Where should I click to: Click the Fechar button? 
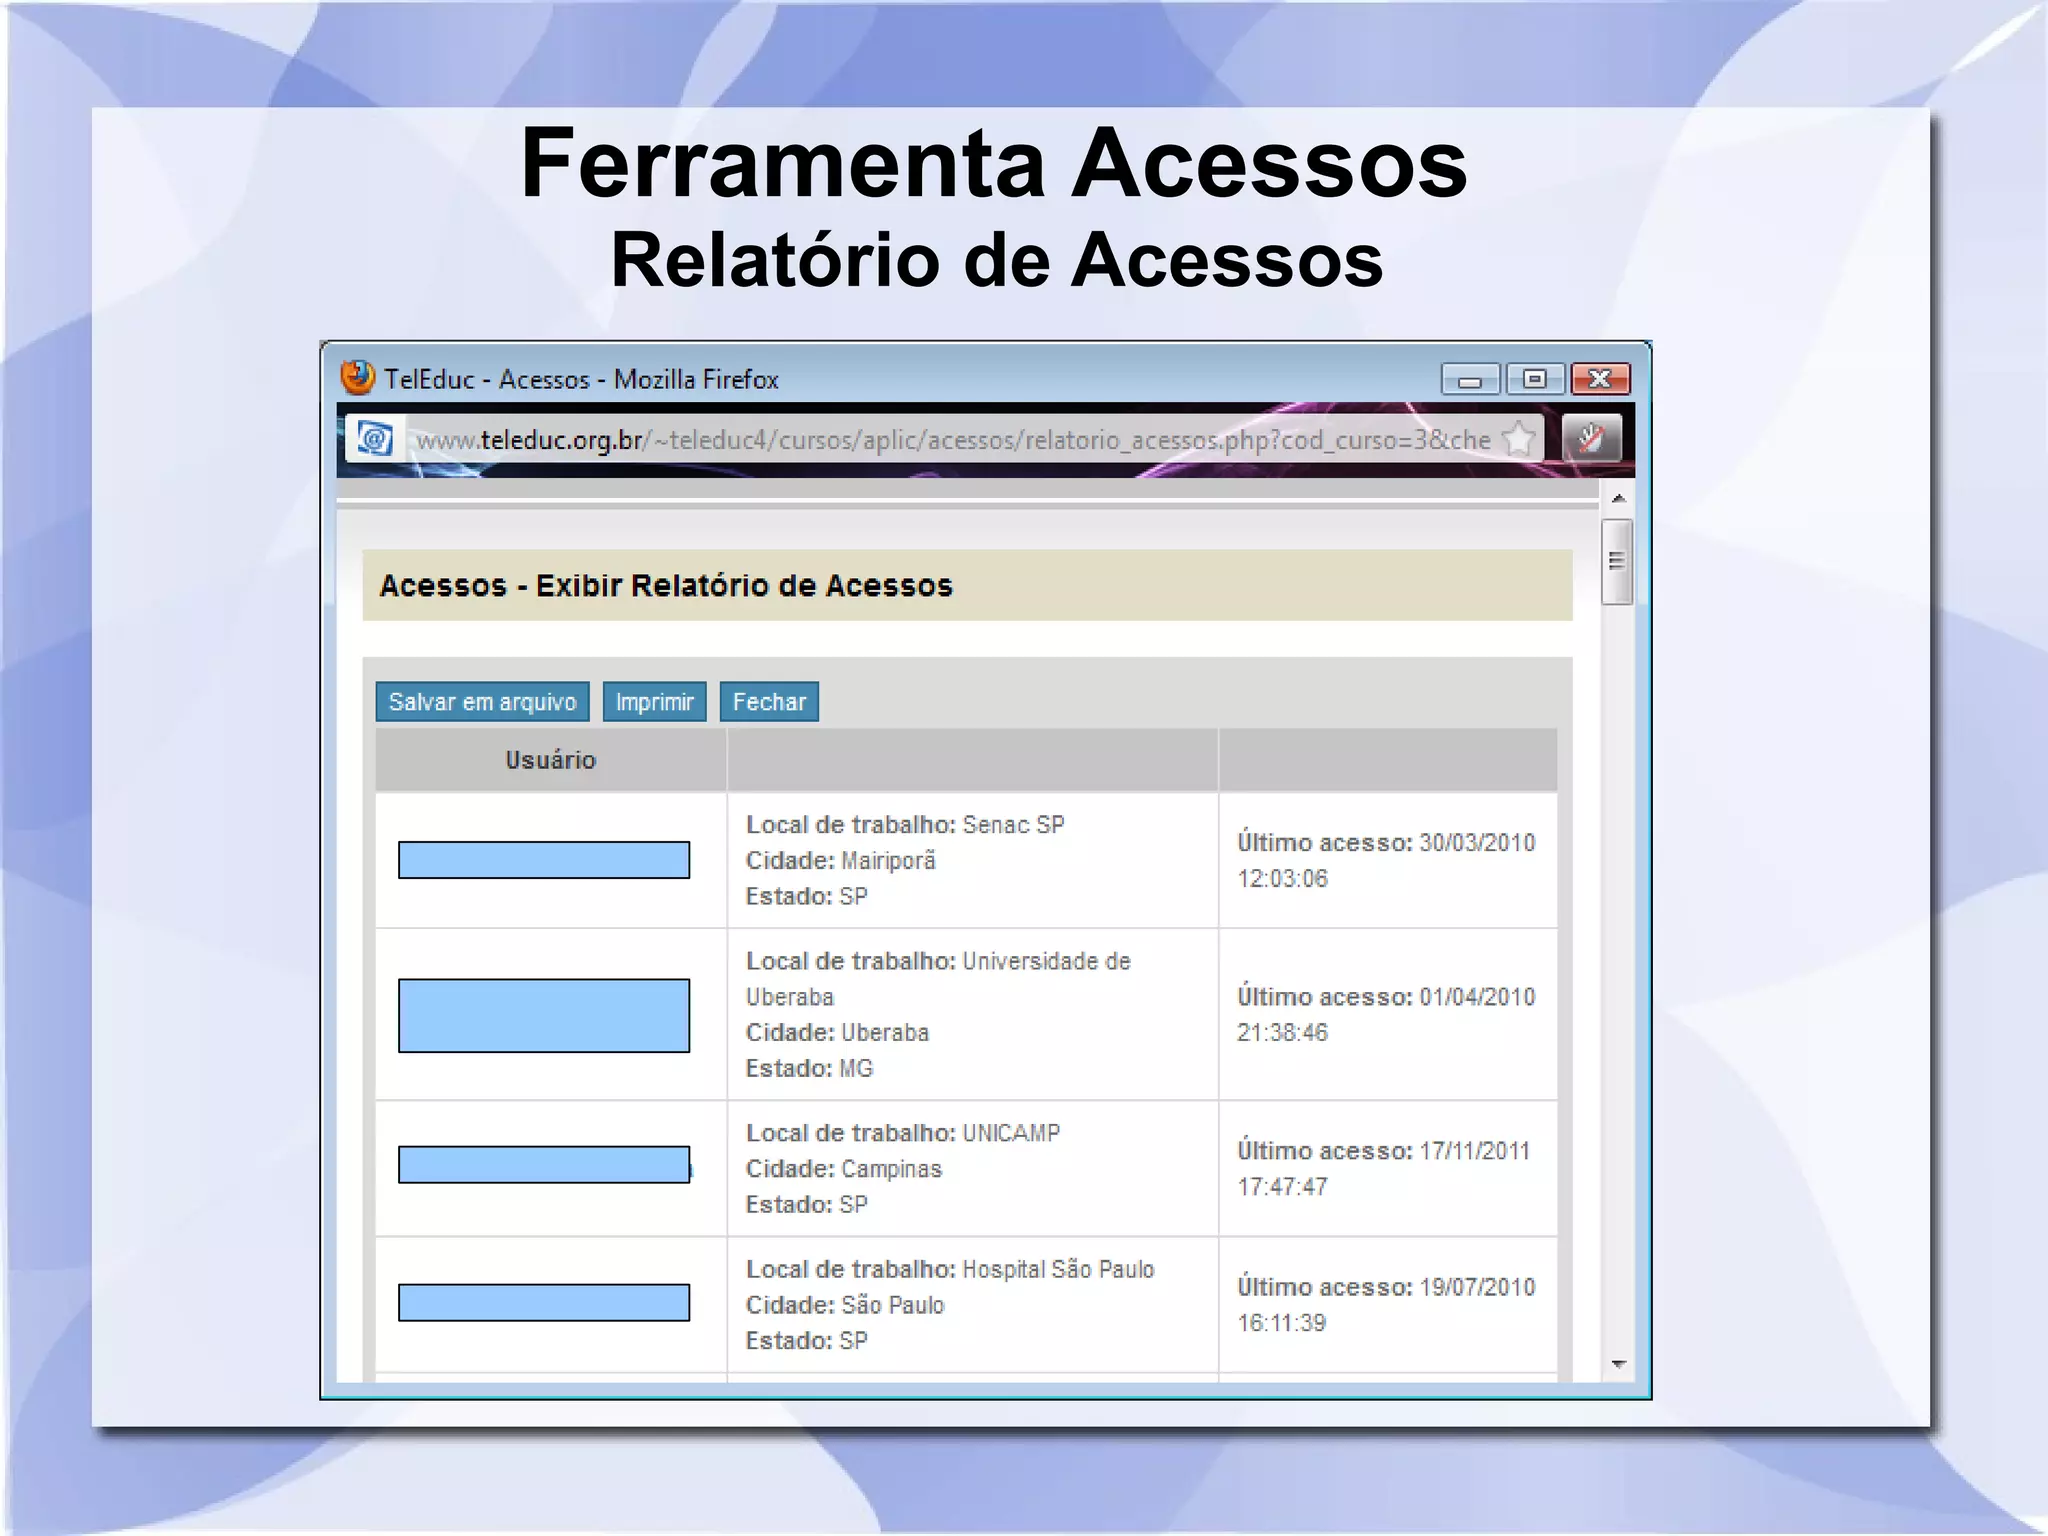click(769, 702)
